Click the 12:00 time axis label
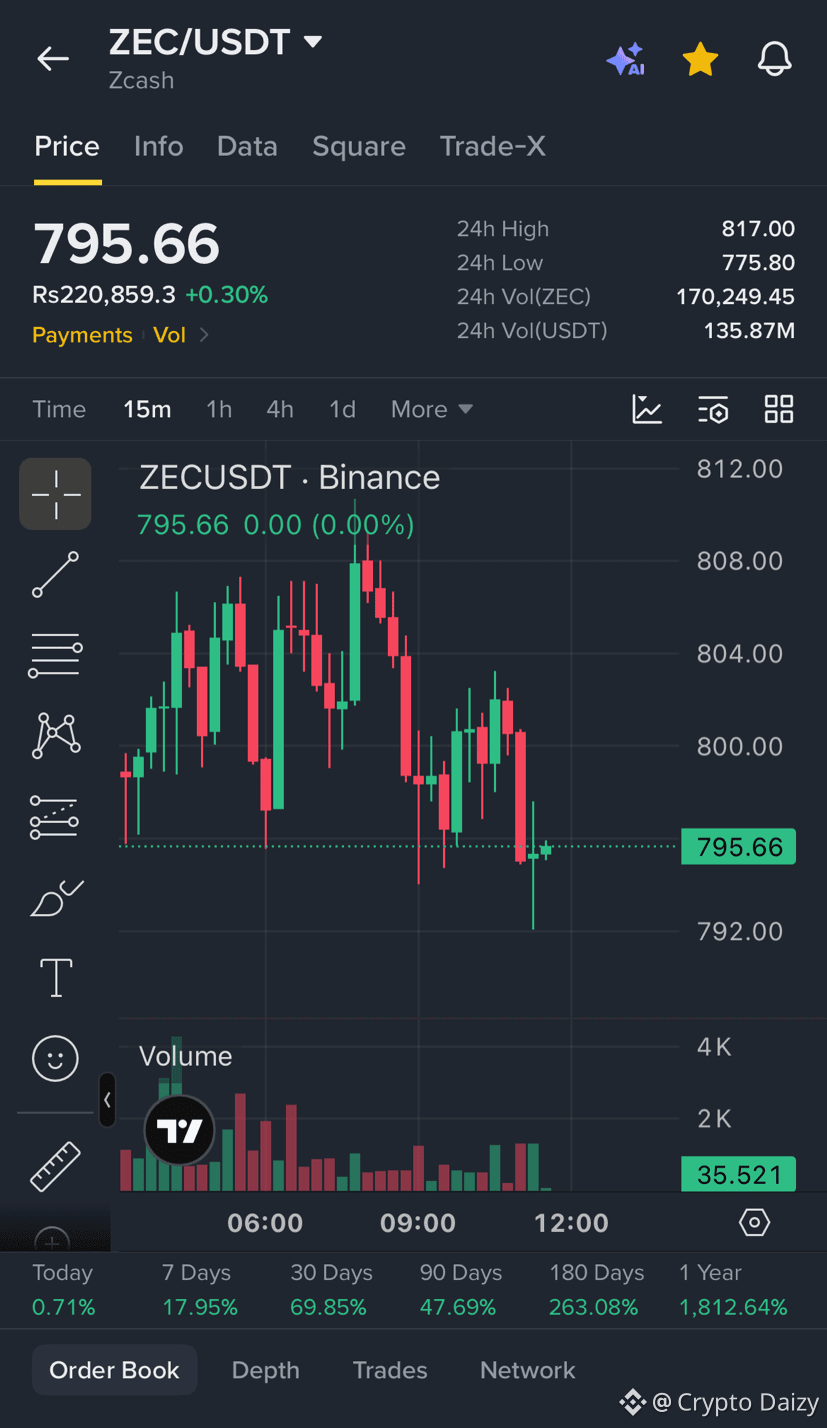The image size is (827, 1428). click(x=571, y=1223)
